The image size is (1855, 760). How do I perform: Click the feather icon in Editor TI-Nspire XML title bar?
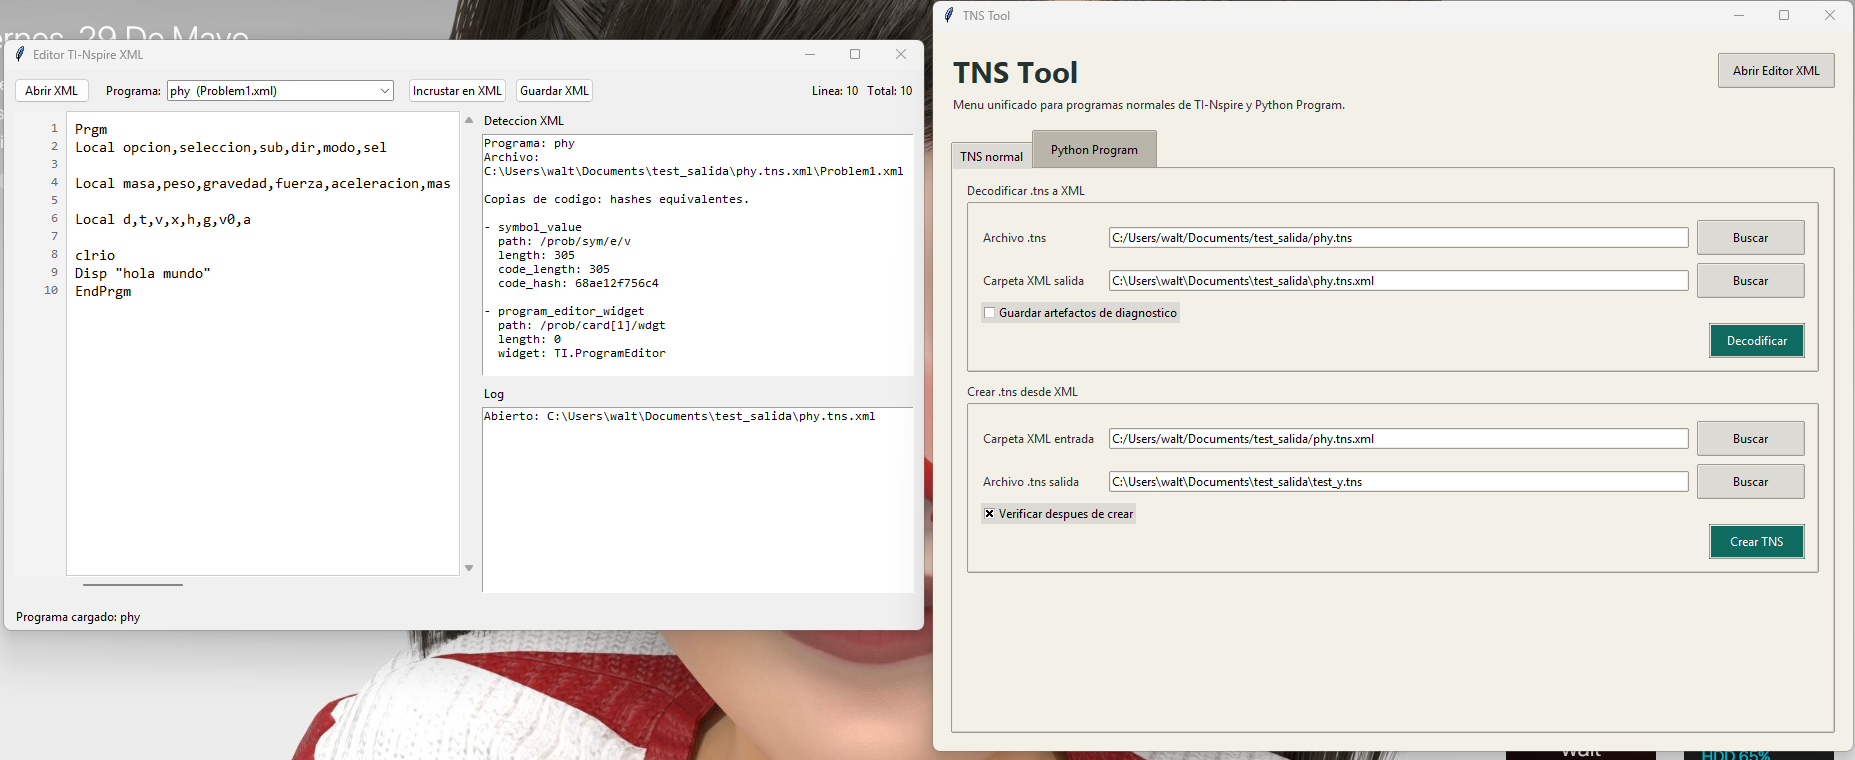20,54
